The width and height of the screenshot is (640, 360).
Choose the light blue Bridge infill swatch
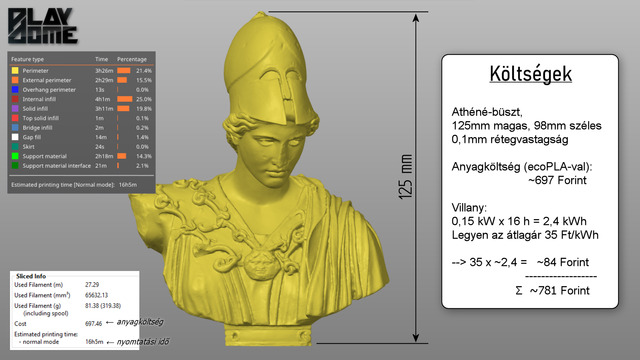15,127
